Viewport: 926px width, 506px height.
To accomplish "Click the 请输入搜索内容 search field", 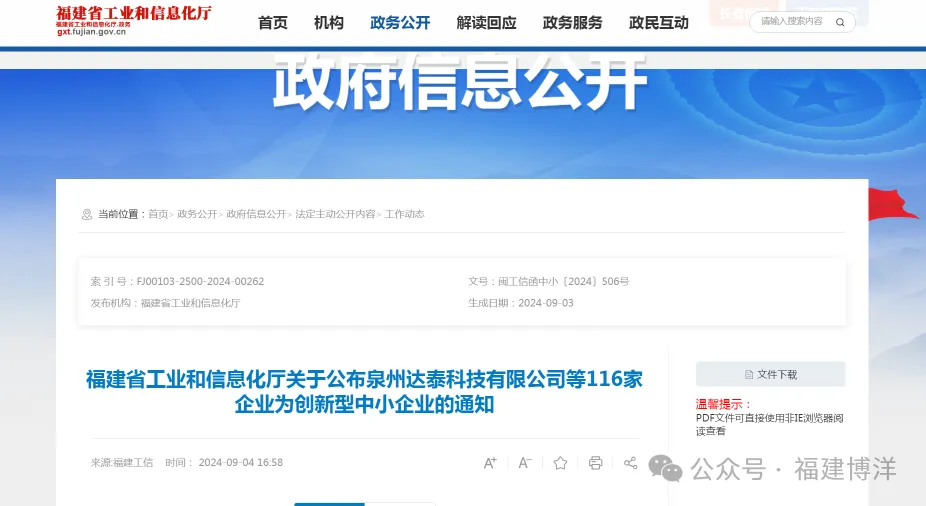I will point(791,22).
